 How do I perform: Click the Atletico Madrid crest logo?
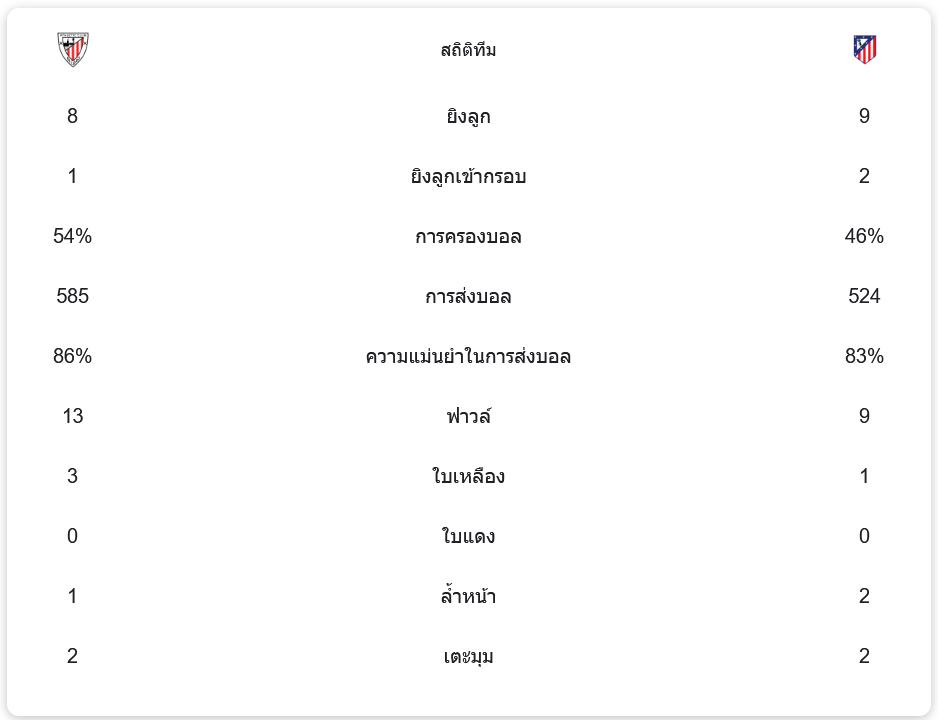coord(864,49)
